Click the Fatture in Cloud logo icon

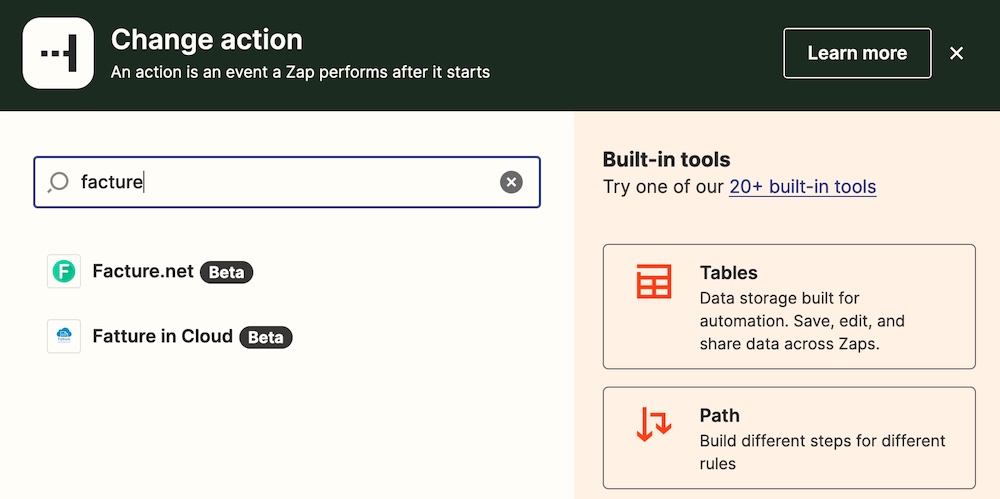tap(64, 336)
